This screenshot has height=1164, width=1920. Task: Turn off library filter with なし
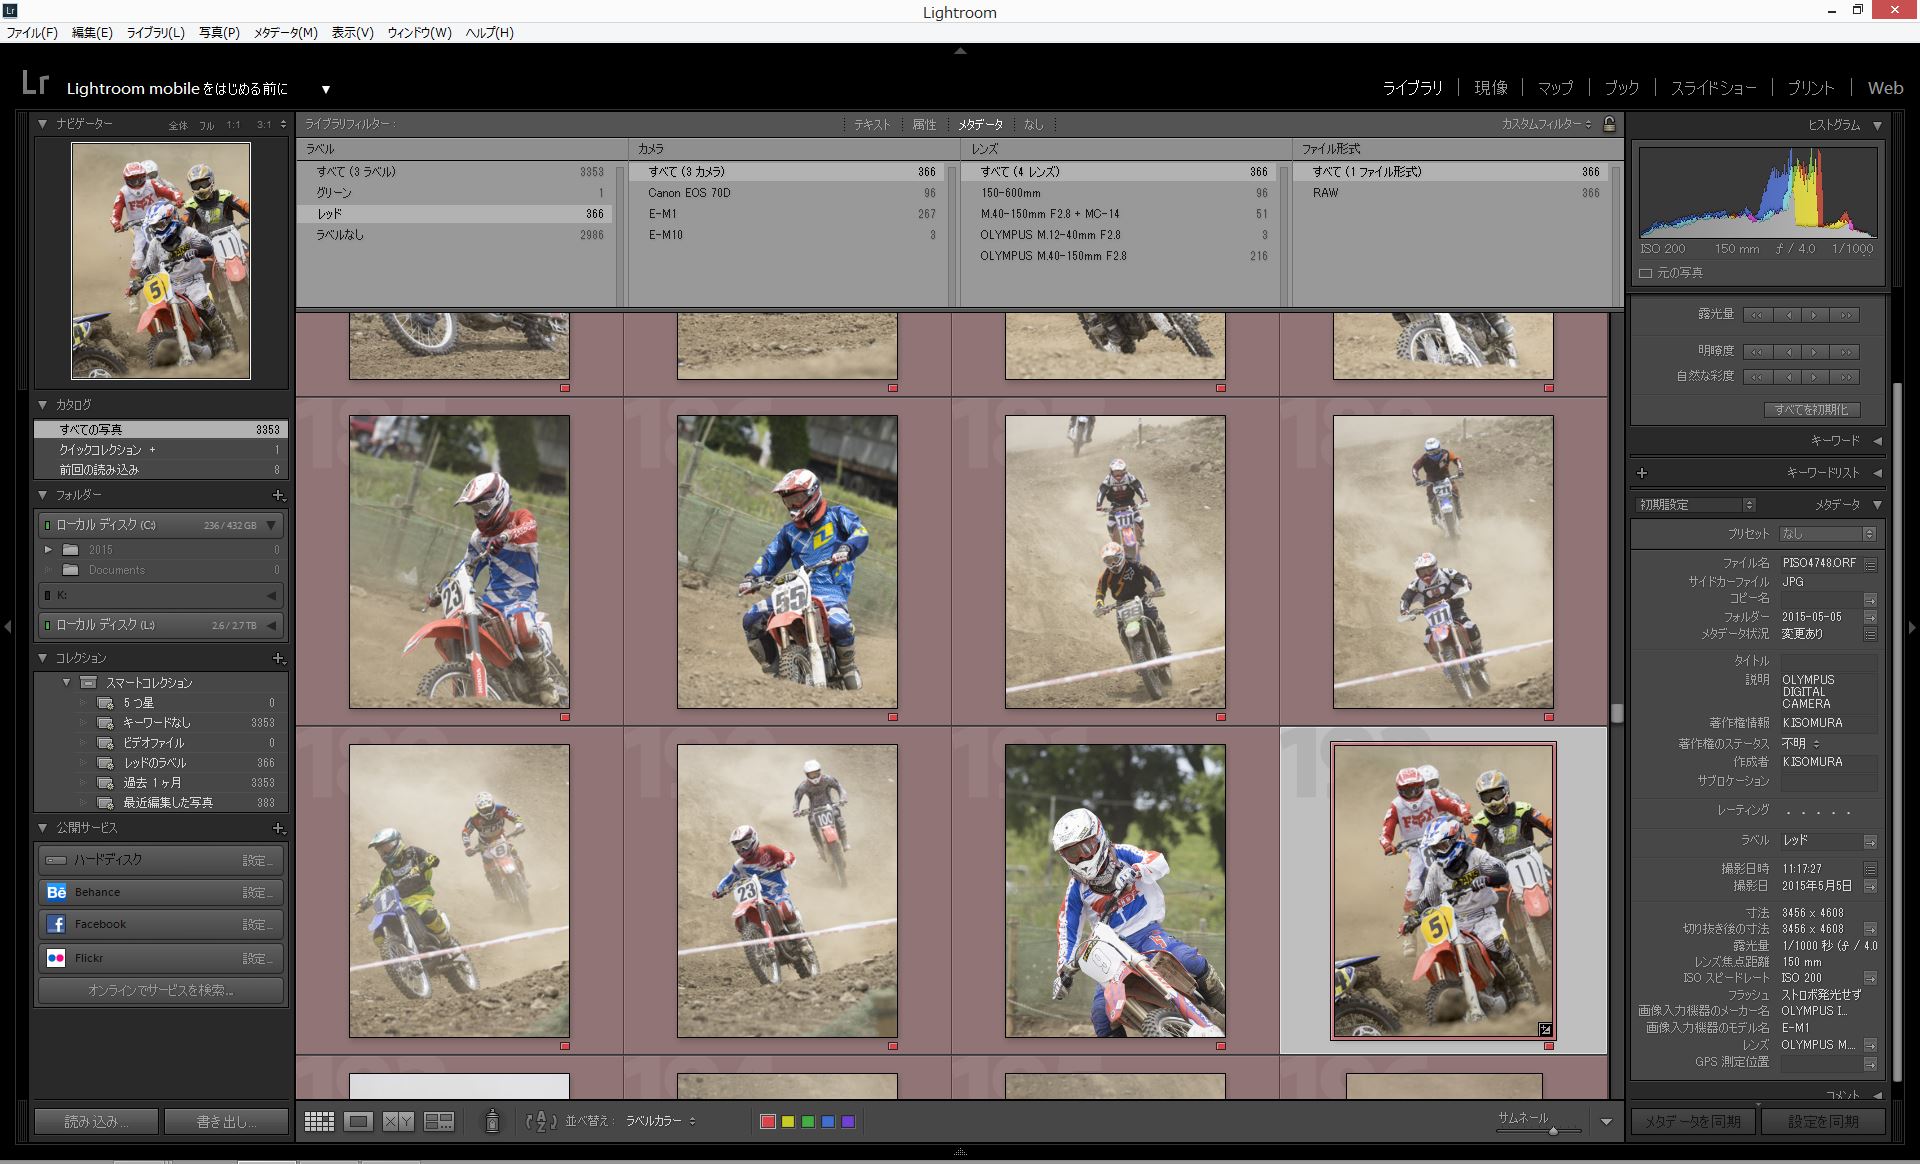(1033, 124)
